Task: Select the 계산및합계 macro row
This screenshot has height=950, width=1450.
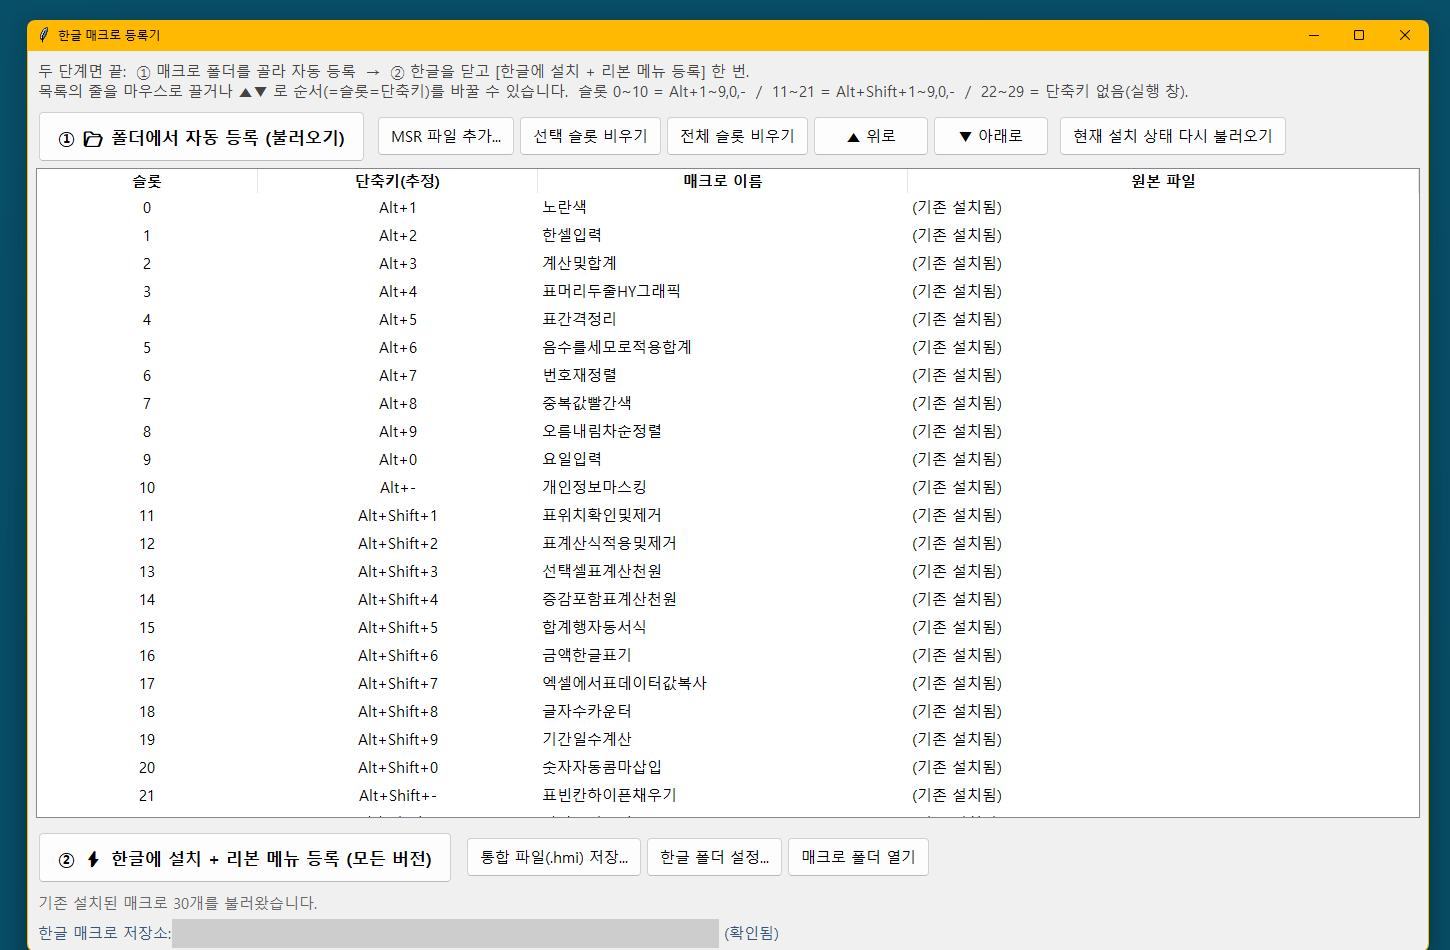Action: coord(728,263)
